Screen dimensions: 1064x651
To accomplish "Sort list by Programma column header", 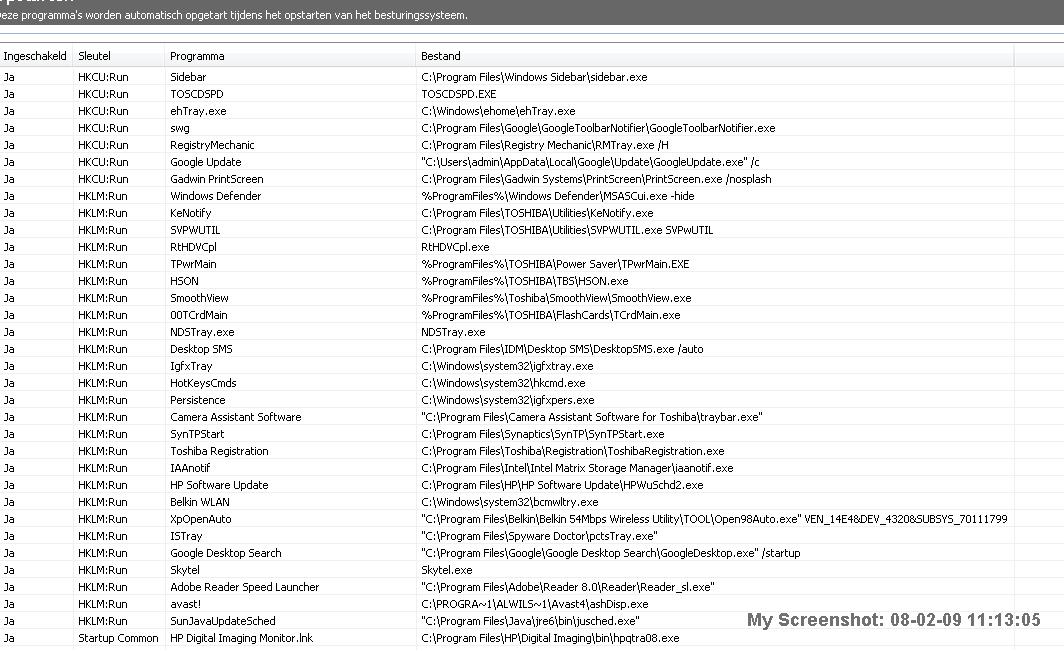I will pos(197,56).
